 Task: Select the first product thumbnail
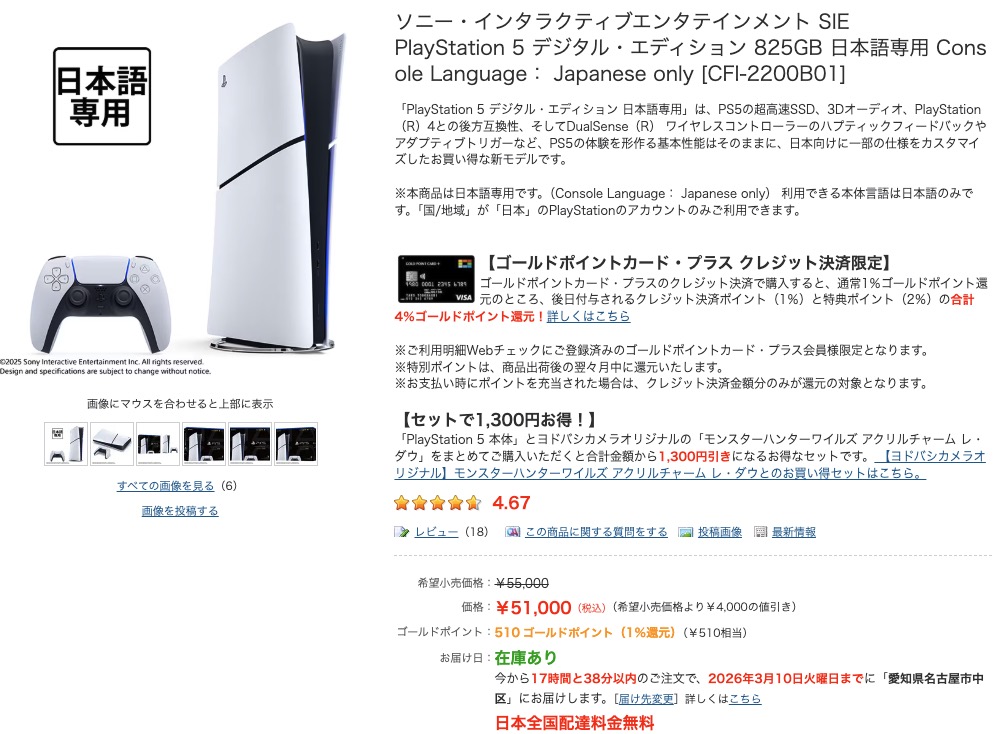pyautogui.click(x=66, y=444)
